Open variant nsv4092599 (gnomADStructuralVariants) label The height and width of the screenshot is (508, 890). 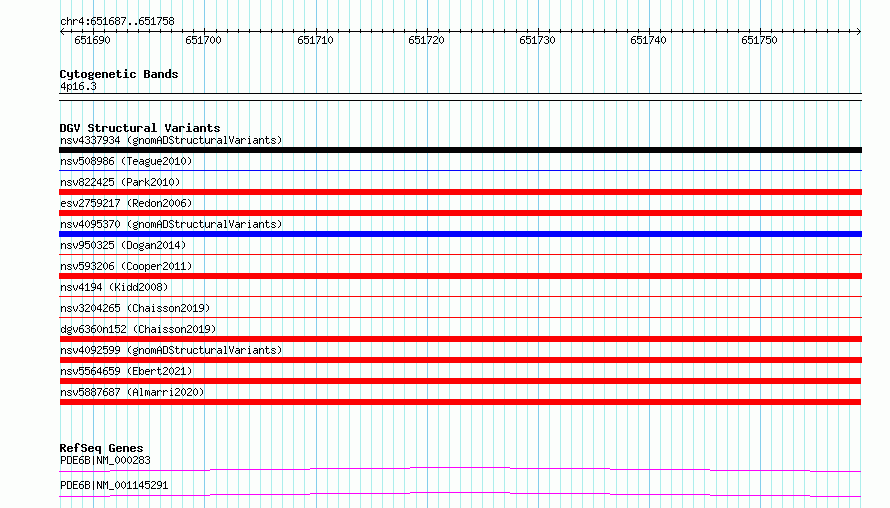[x=171, y=350]
